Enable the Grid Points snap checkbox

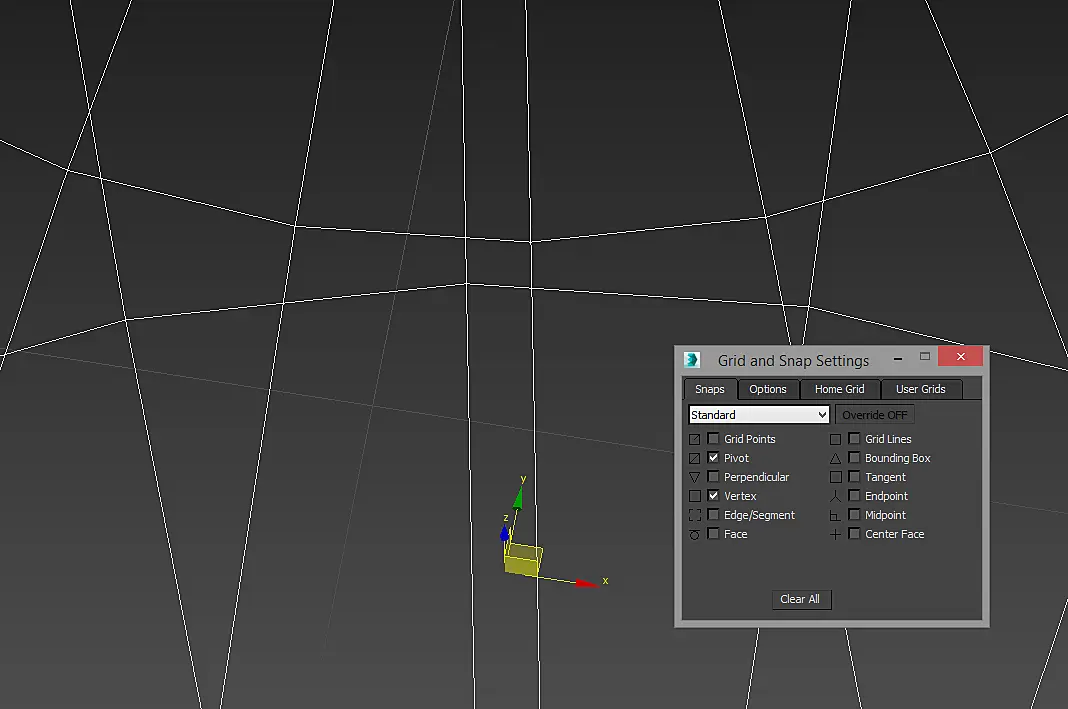click(x=713, y=439)
